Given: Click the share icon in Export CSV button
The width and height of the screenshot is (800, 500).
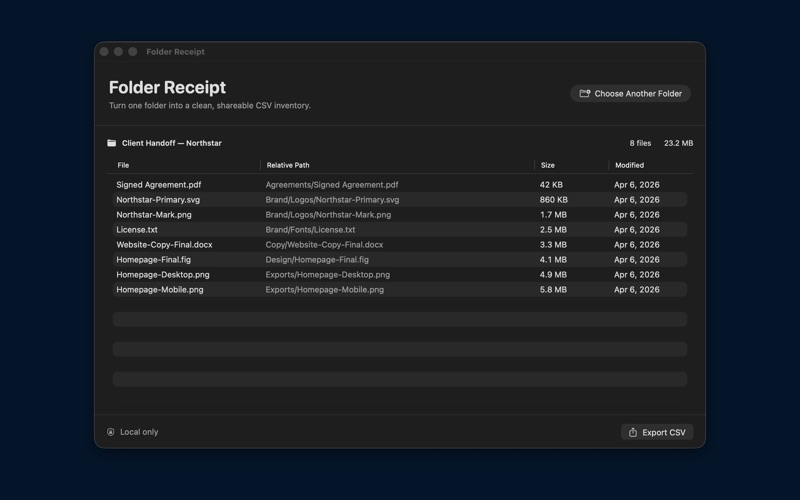Looking at the screenshot, I should pyautogui.click(x=633, y=432).
